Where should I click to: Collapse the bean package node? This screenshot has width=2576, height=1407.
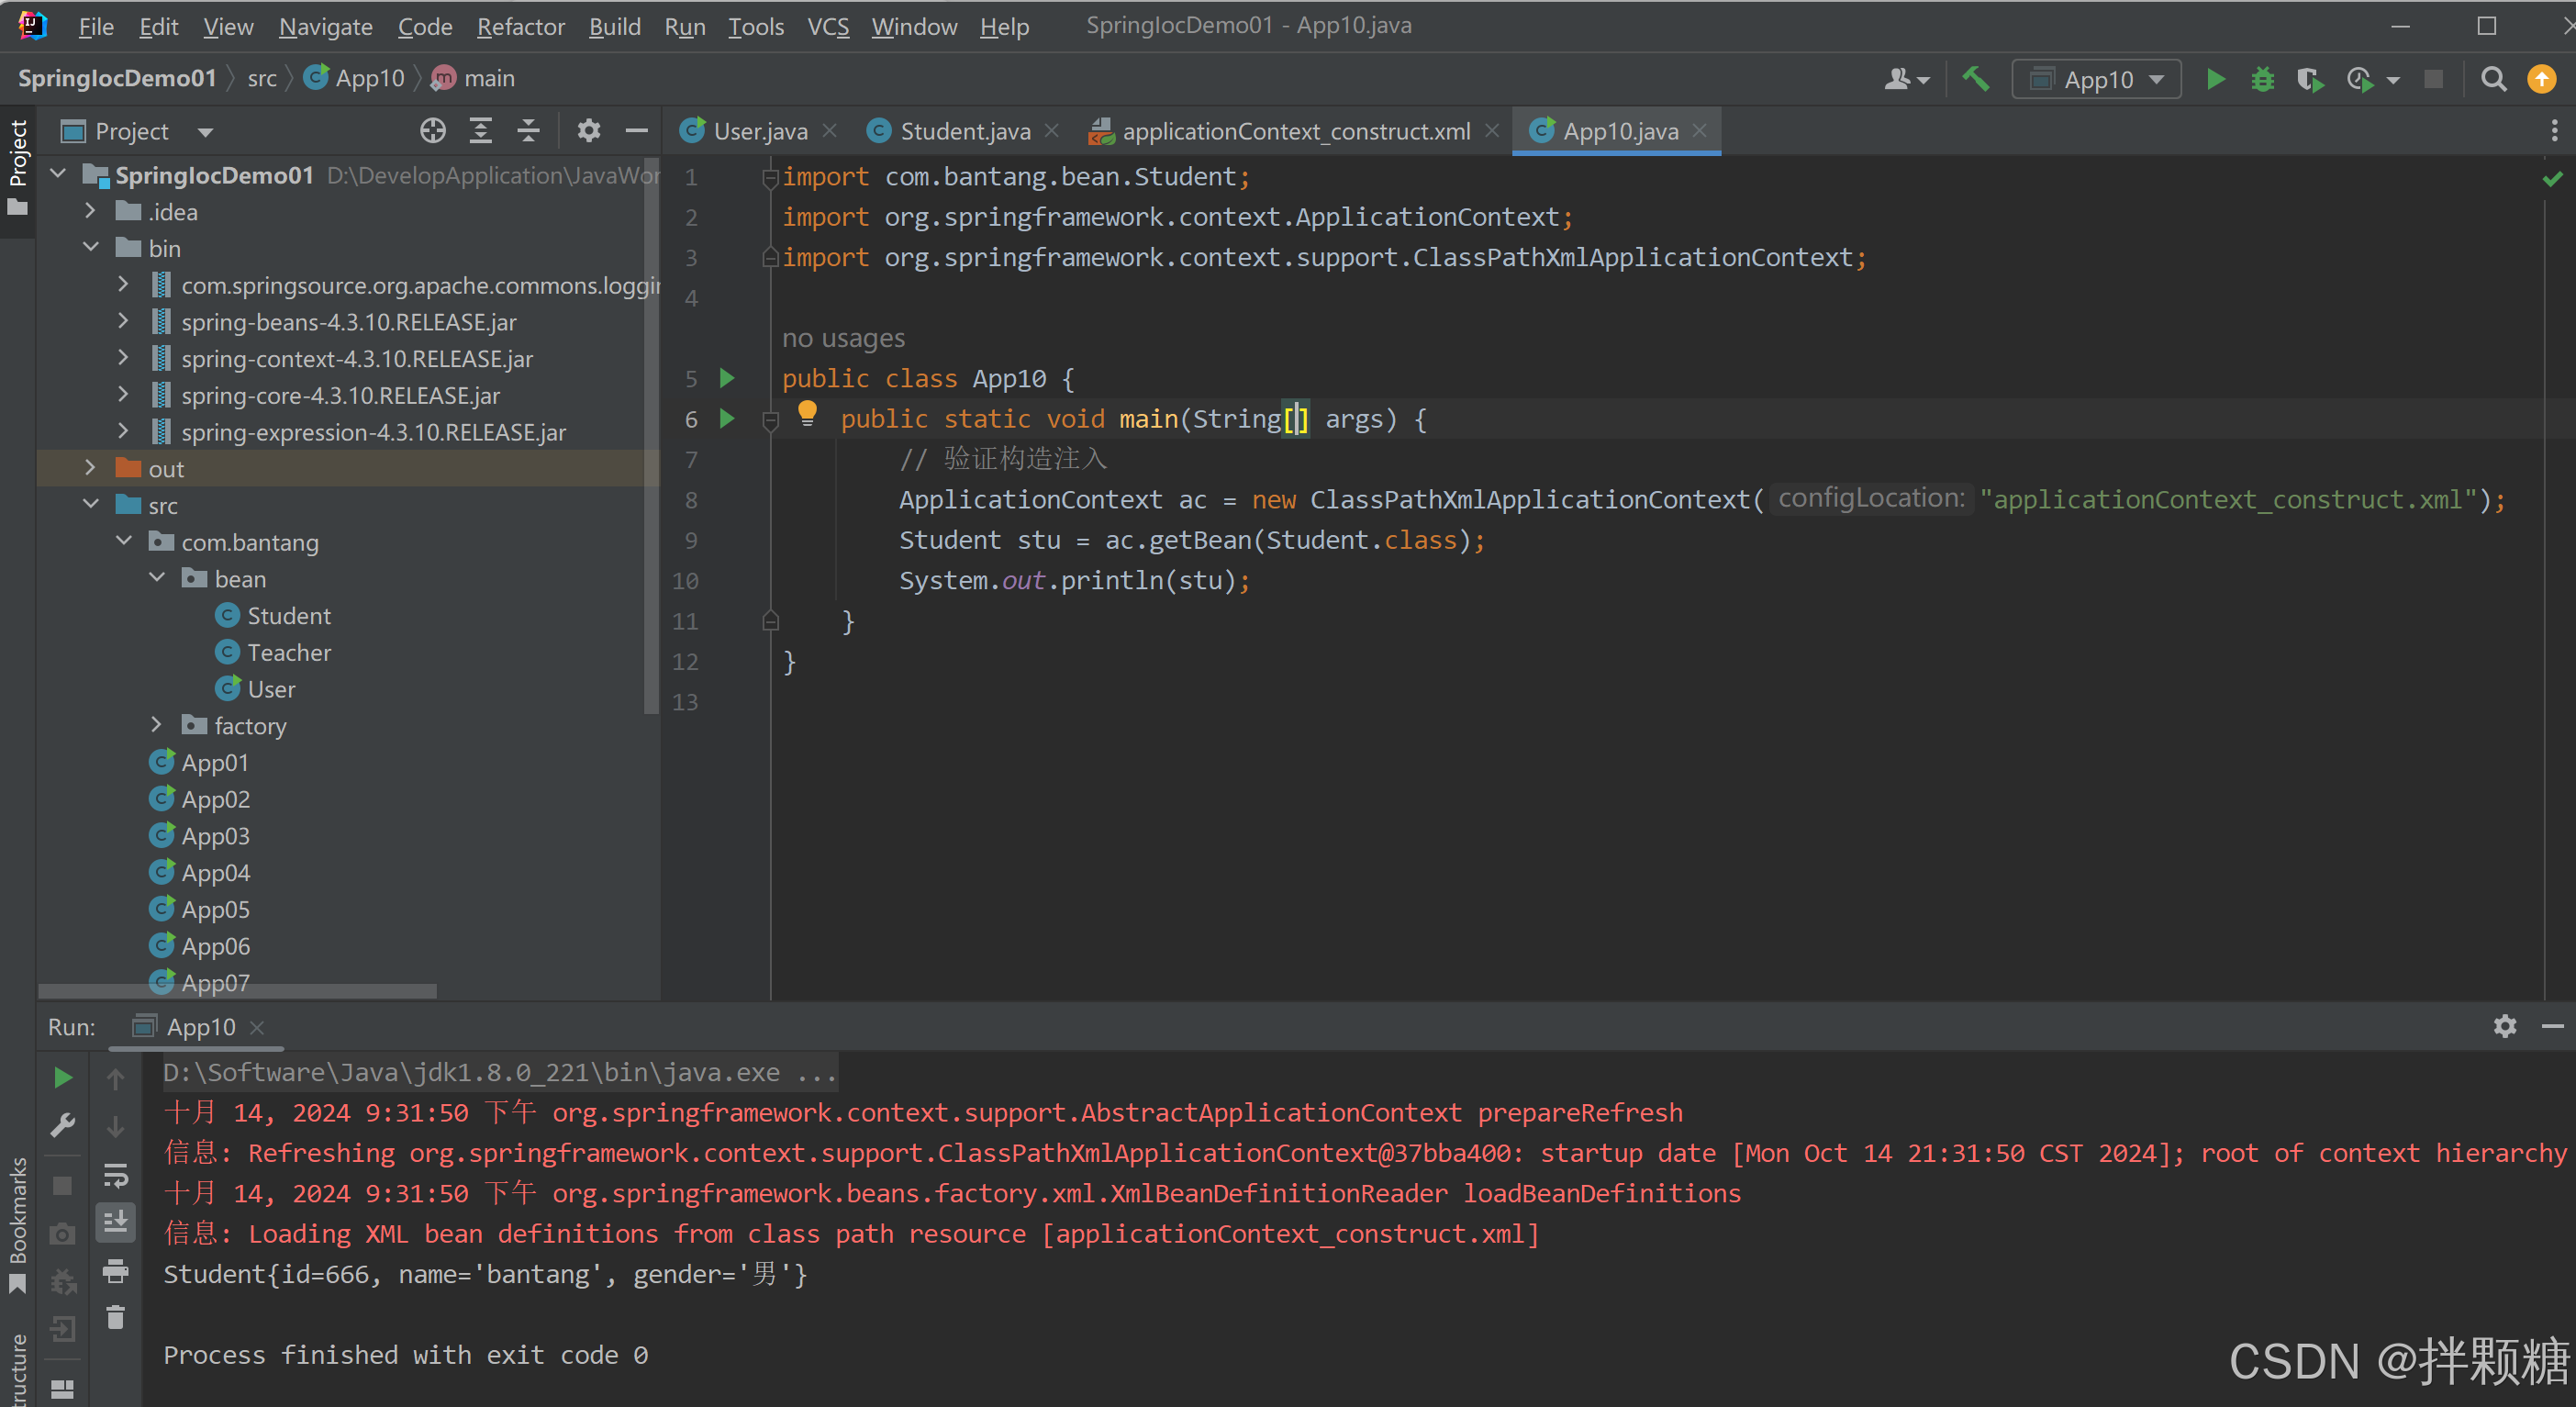coord(157,578)
